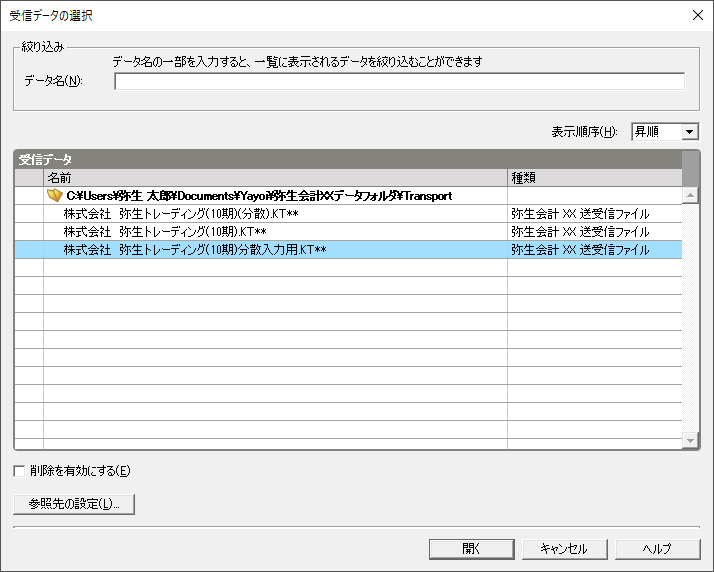Close the 受信データの選択 dialog
Screen dimensions: 714x572
pos(698,15)
